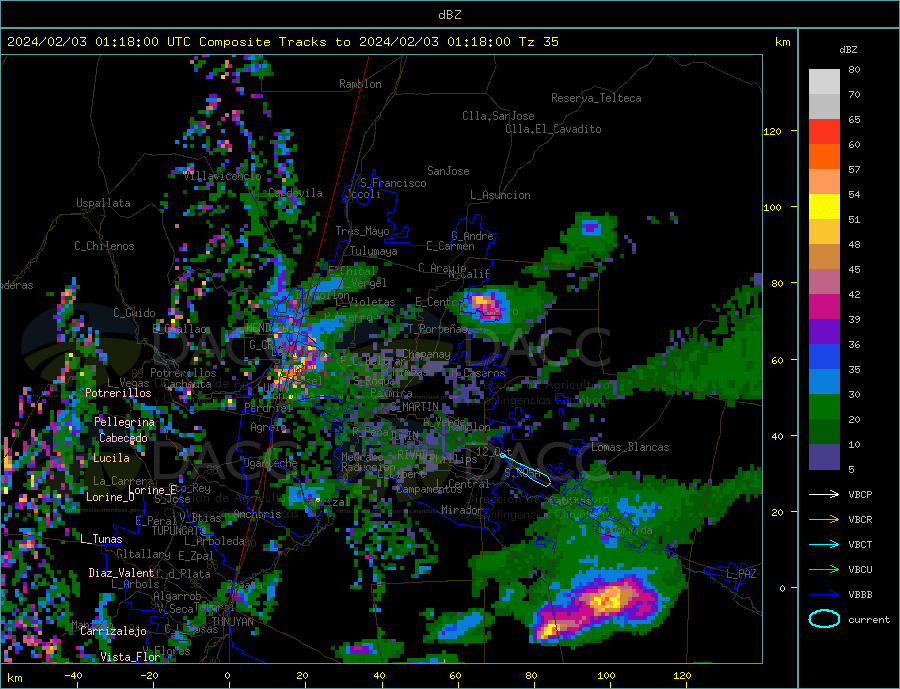This screenshot has width=900, height=689.
Task: Click the 'Lomas_Blancas' map label
Action: tap(630, 447)
